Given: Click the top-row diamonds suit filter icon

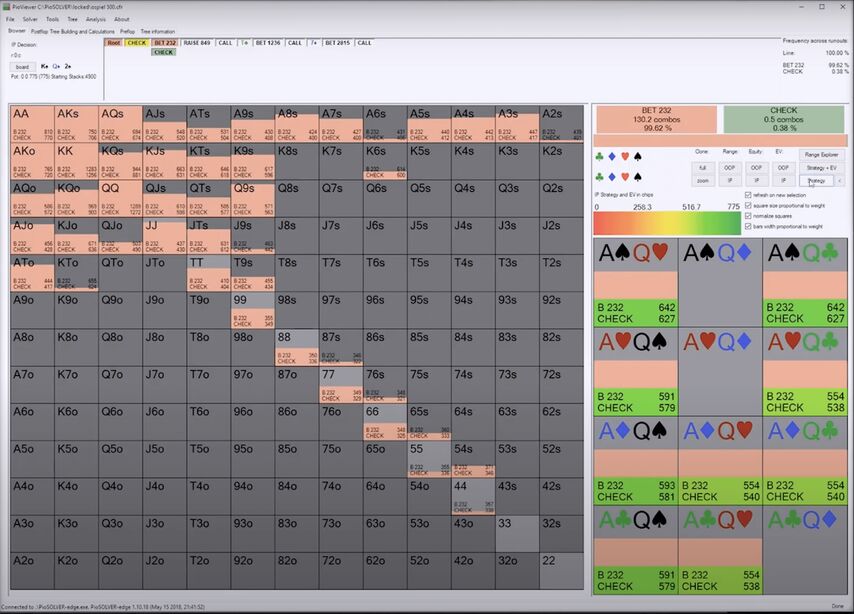Looking at the screenshot, I should 612,157.
